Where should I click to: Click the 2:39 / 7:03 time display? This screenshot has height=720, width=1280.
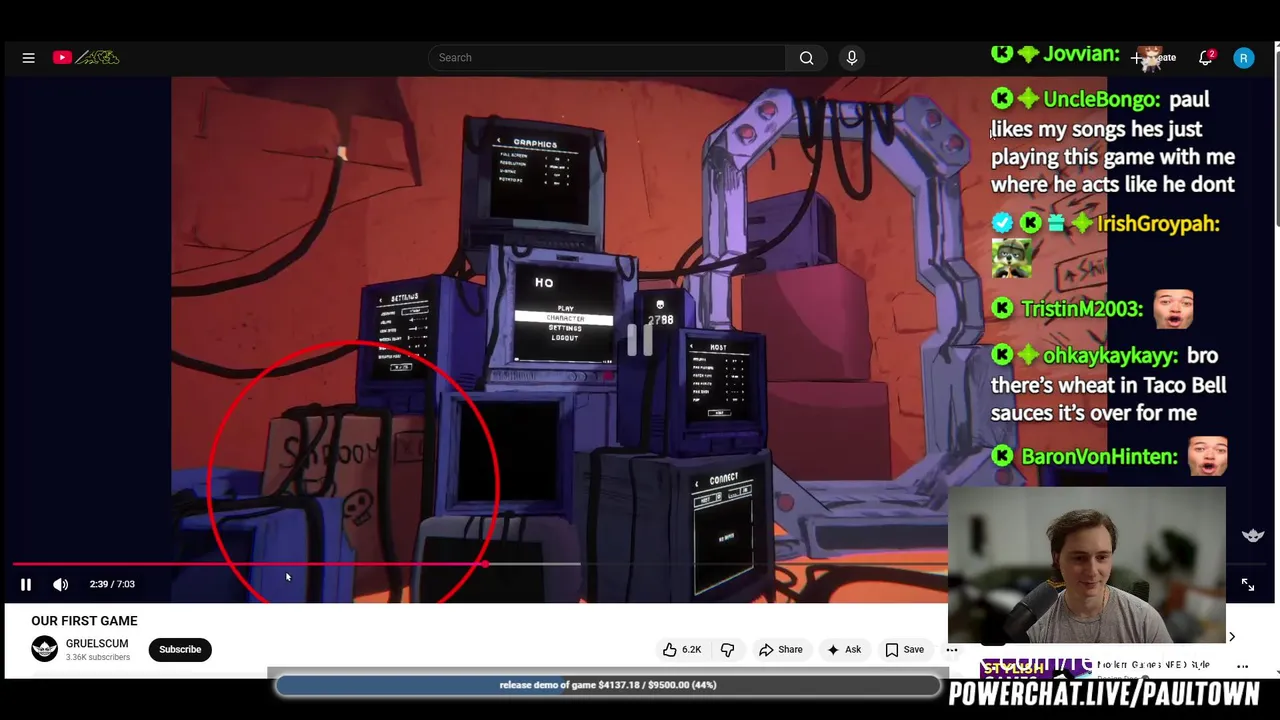click(x=112, y=584)
